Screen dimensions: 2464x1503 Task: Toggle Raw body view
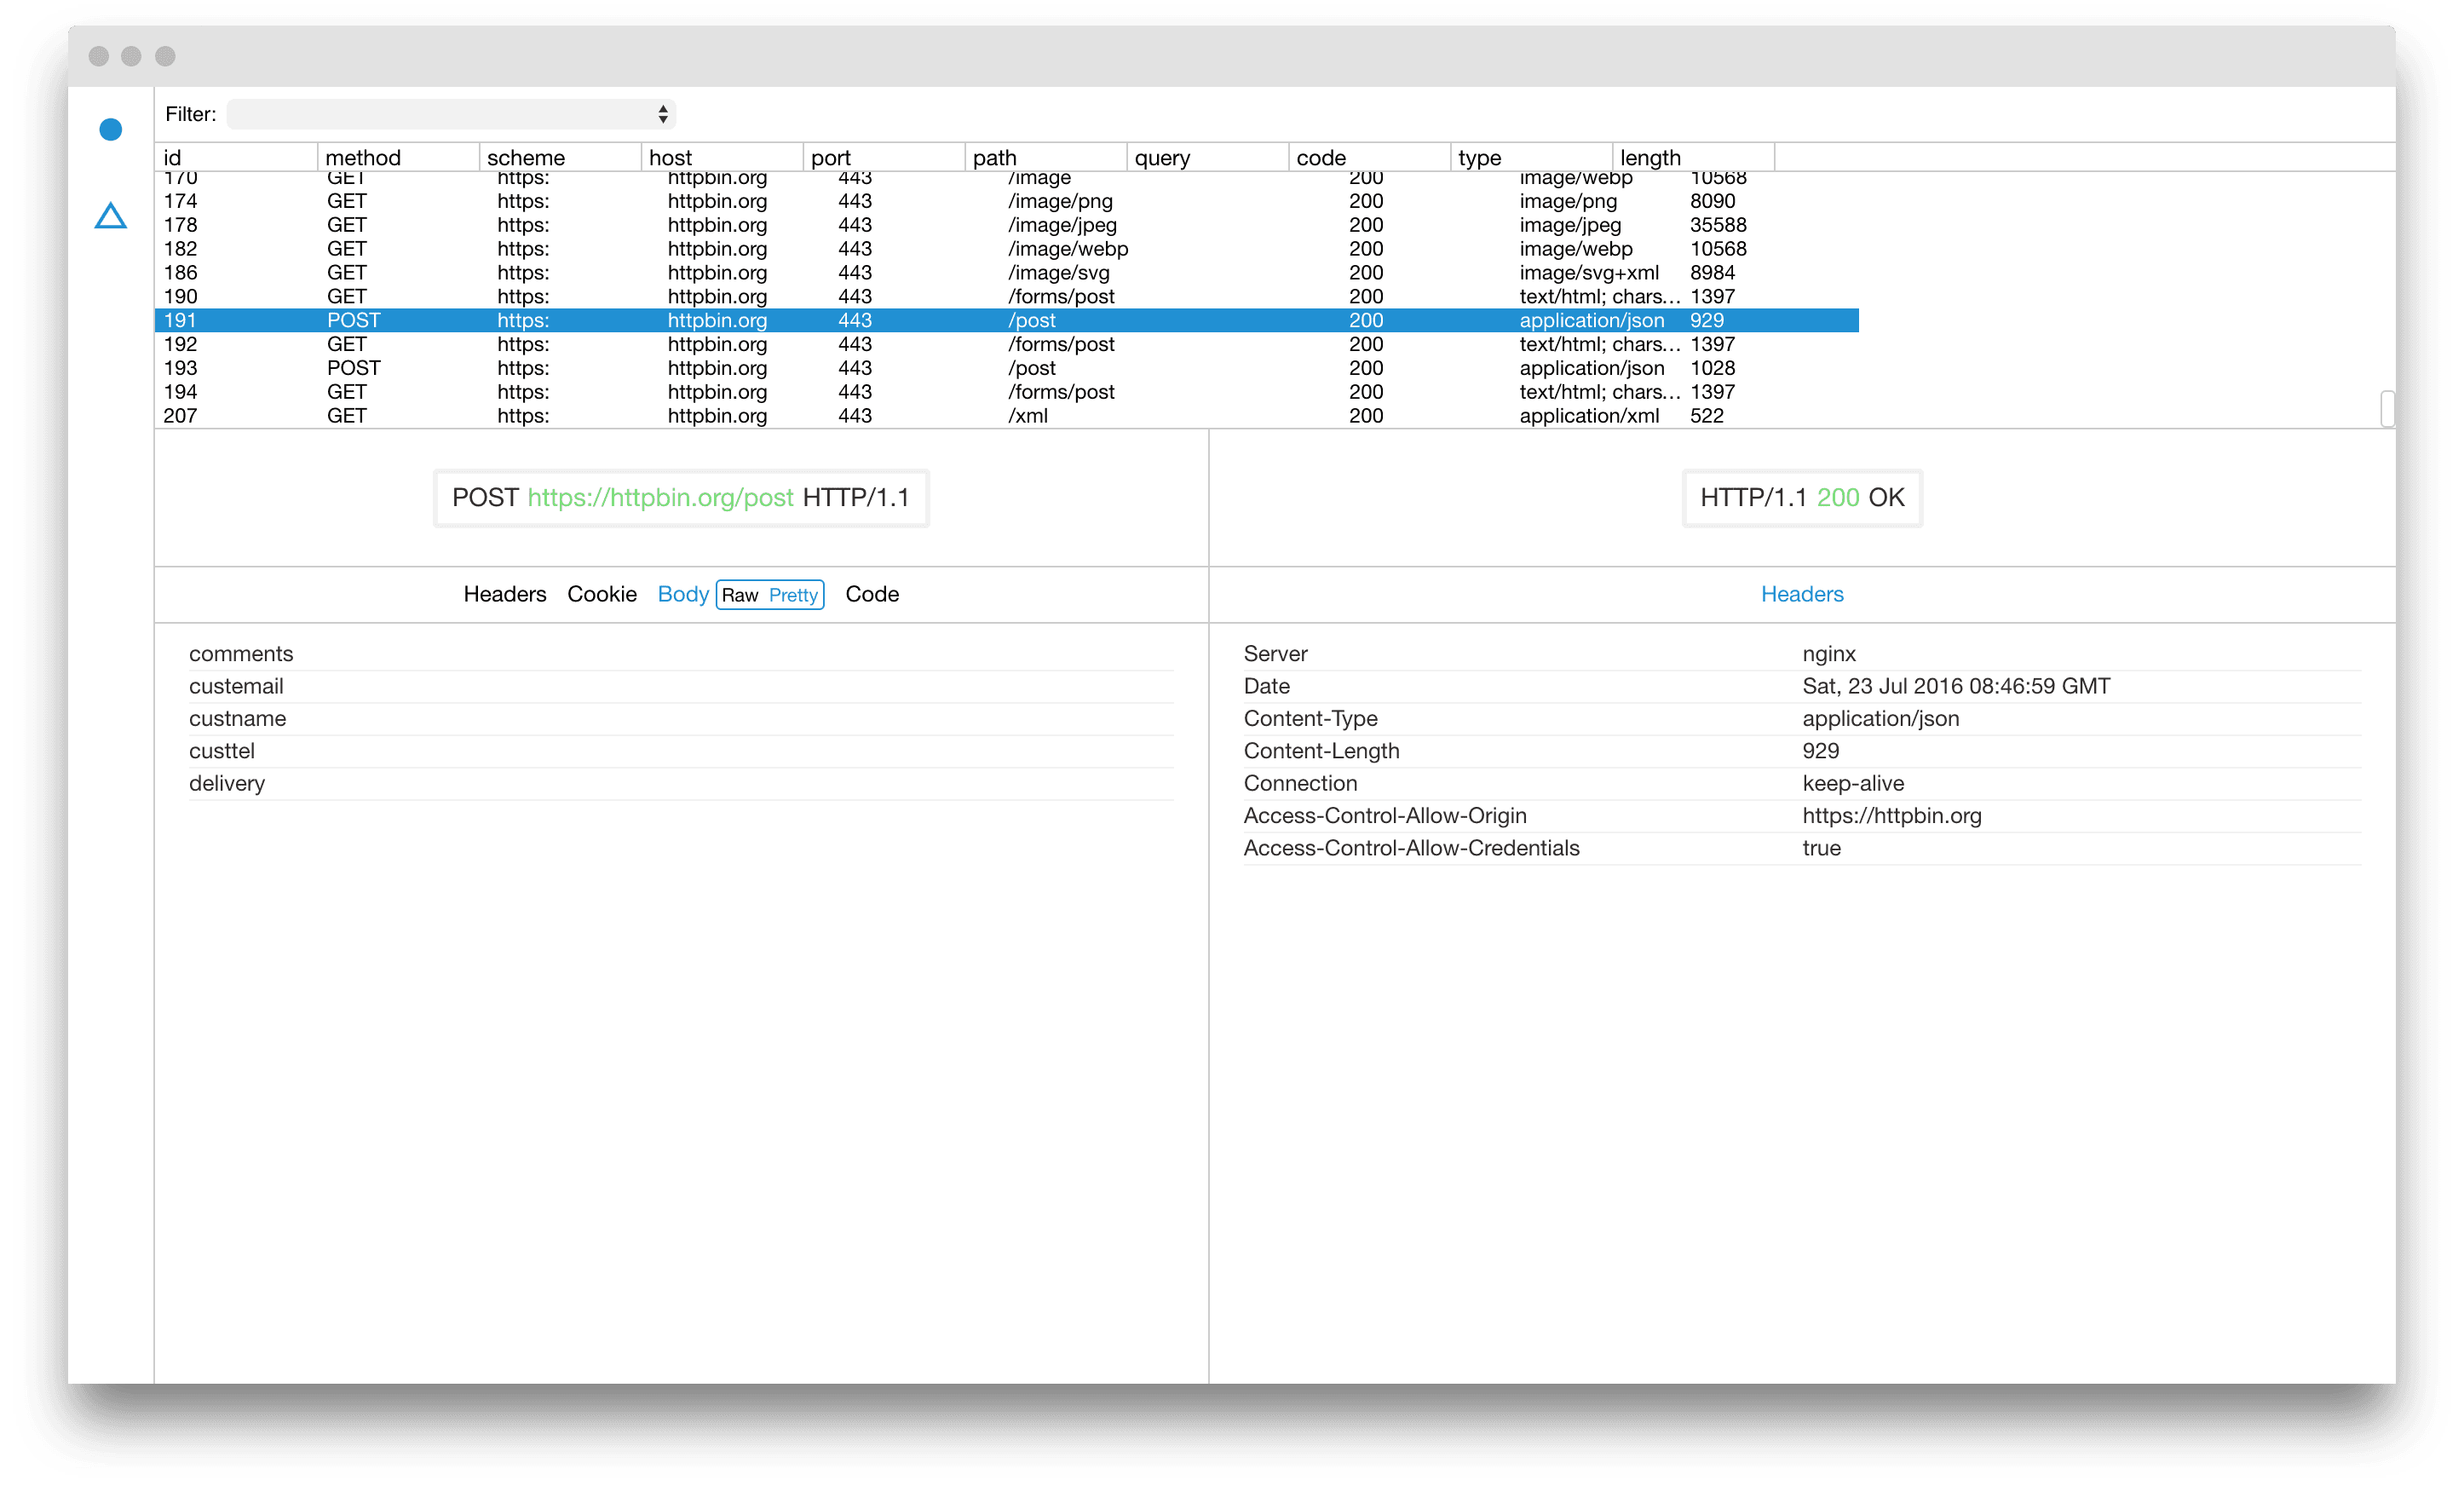click(740, 595)
